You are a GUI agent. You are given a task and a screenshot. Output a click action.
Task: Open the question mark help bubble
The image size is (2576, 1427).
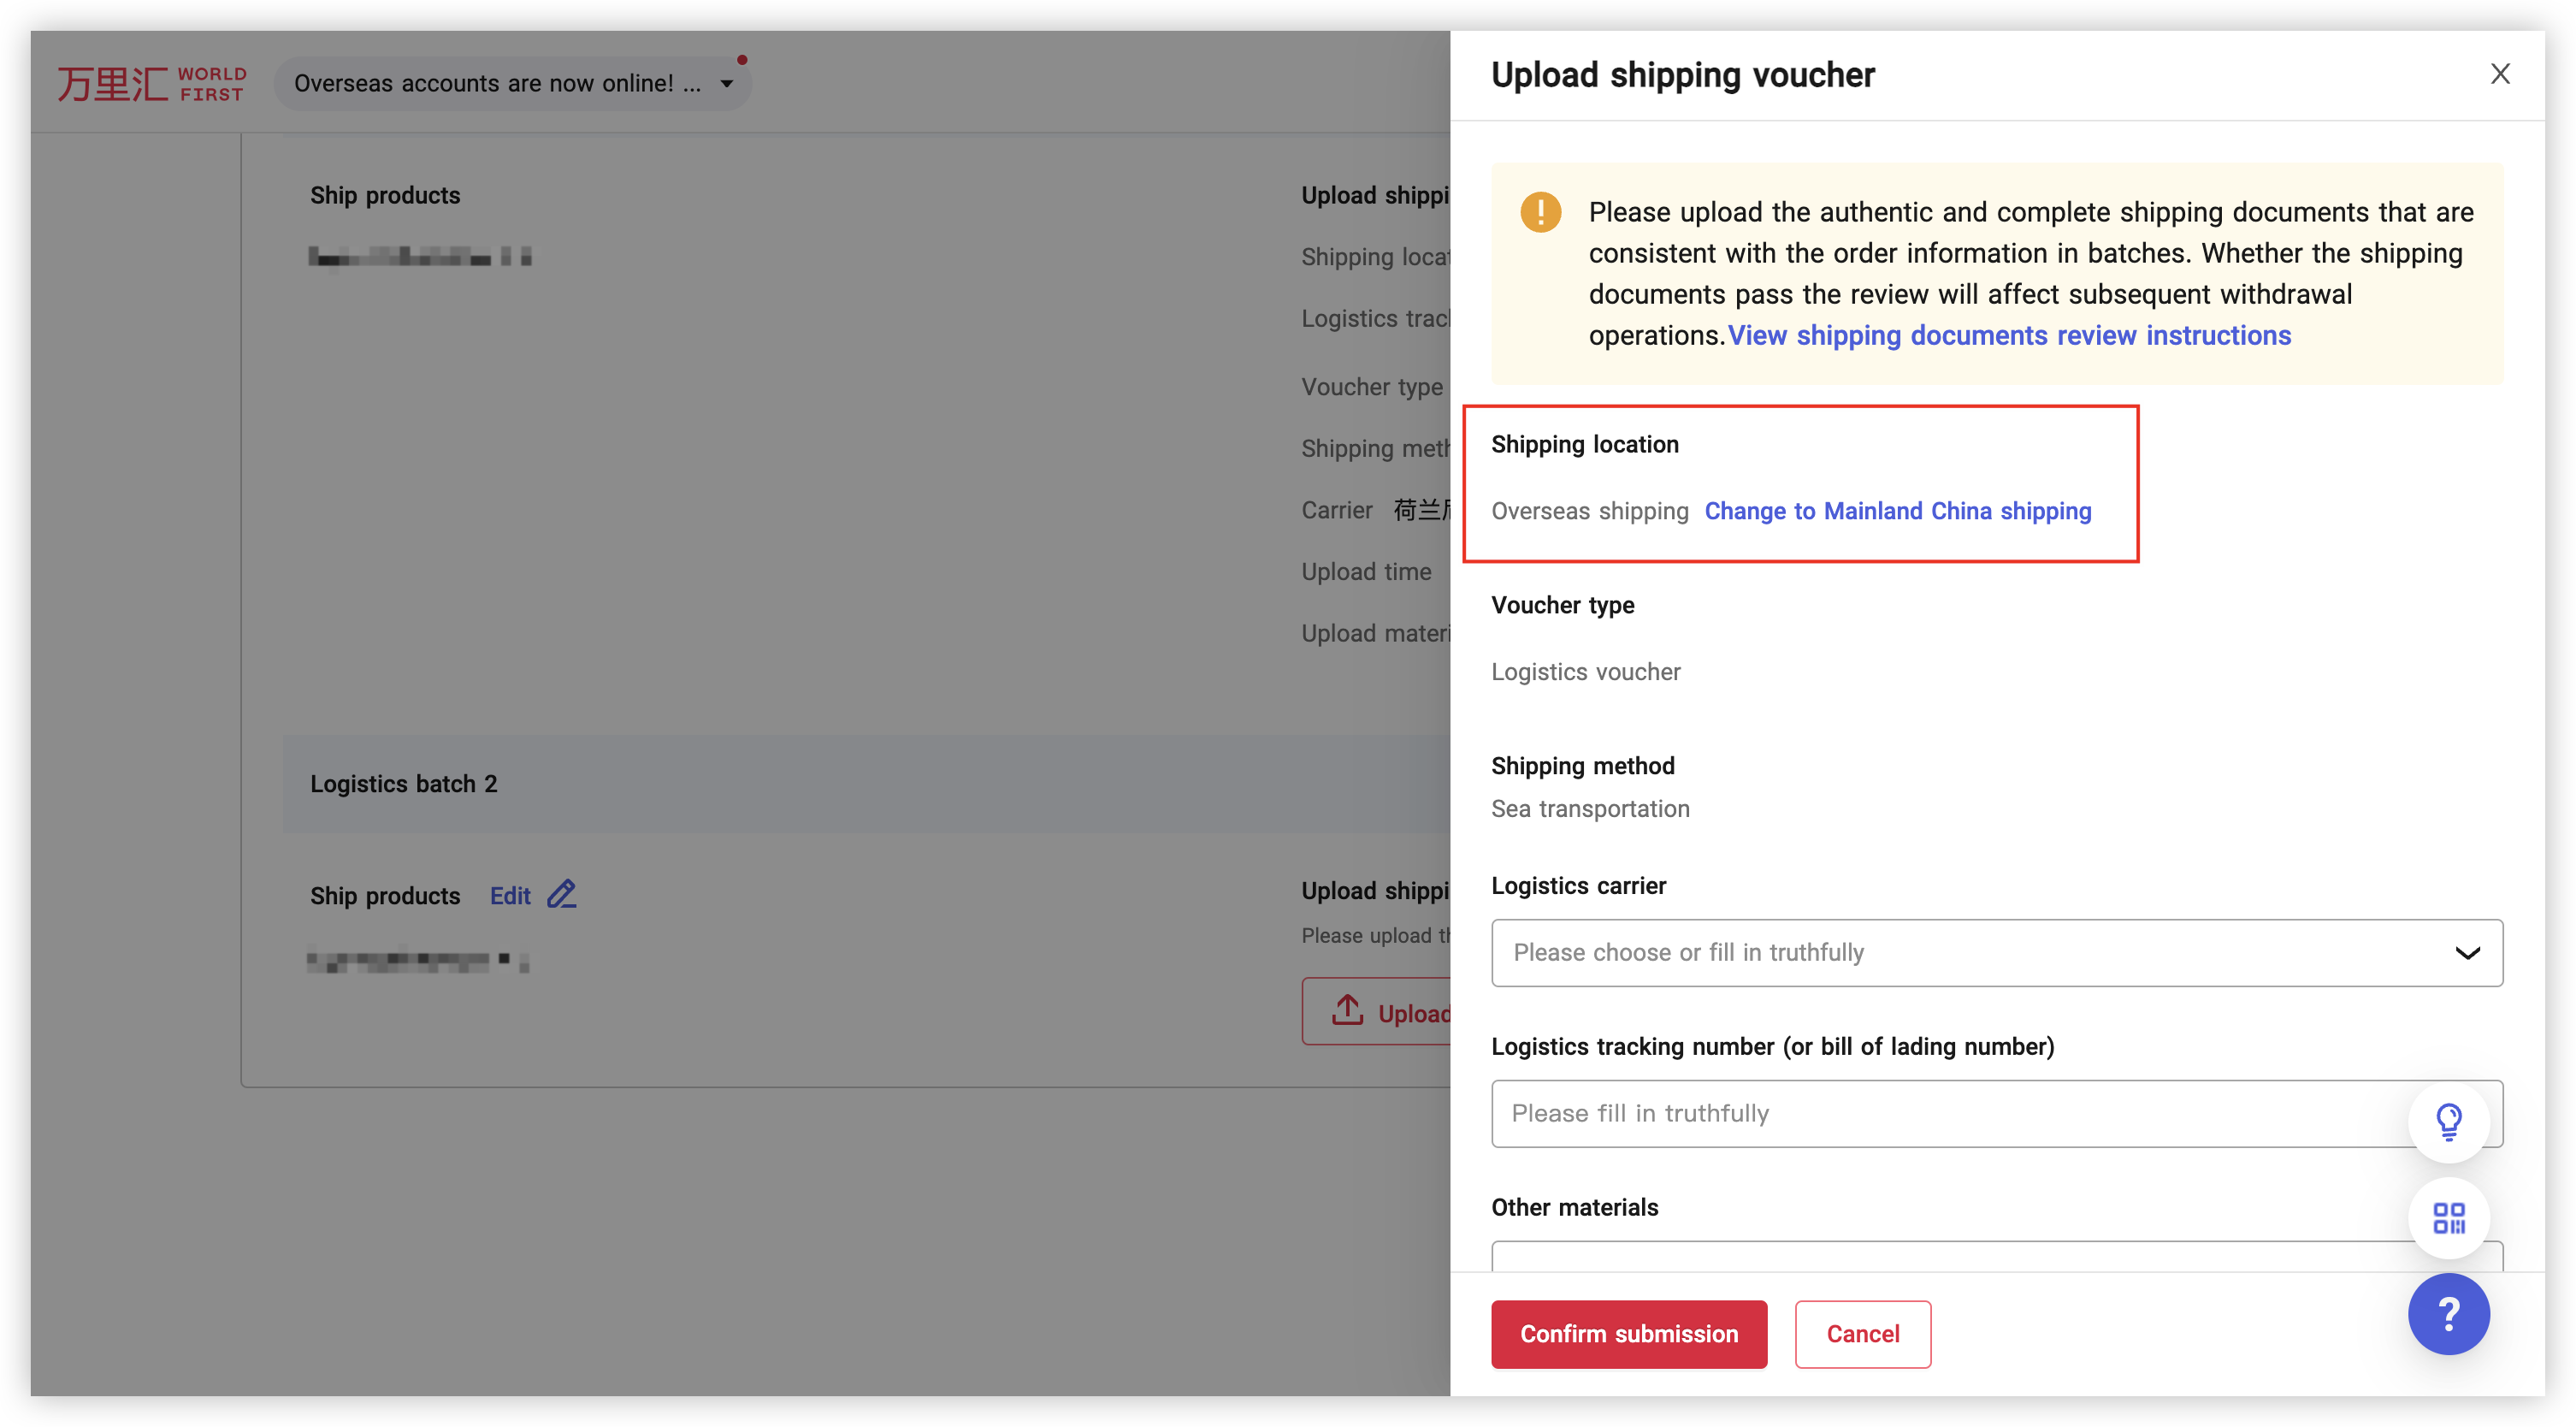(2449, 1314)
